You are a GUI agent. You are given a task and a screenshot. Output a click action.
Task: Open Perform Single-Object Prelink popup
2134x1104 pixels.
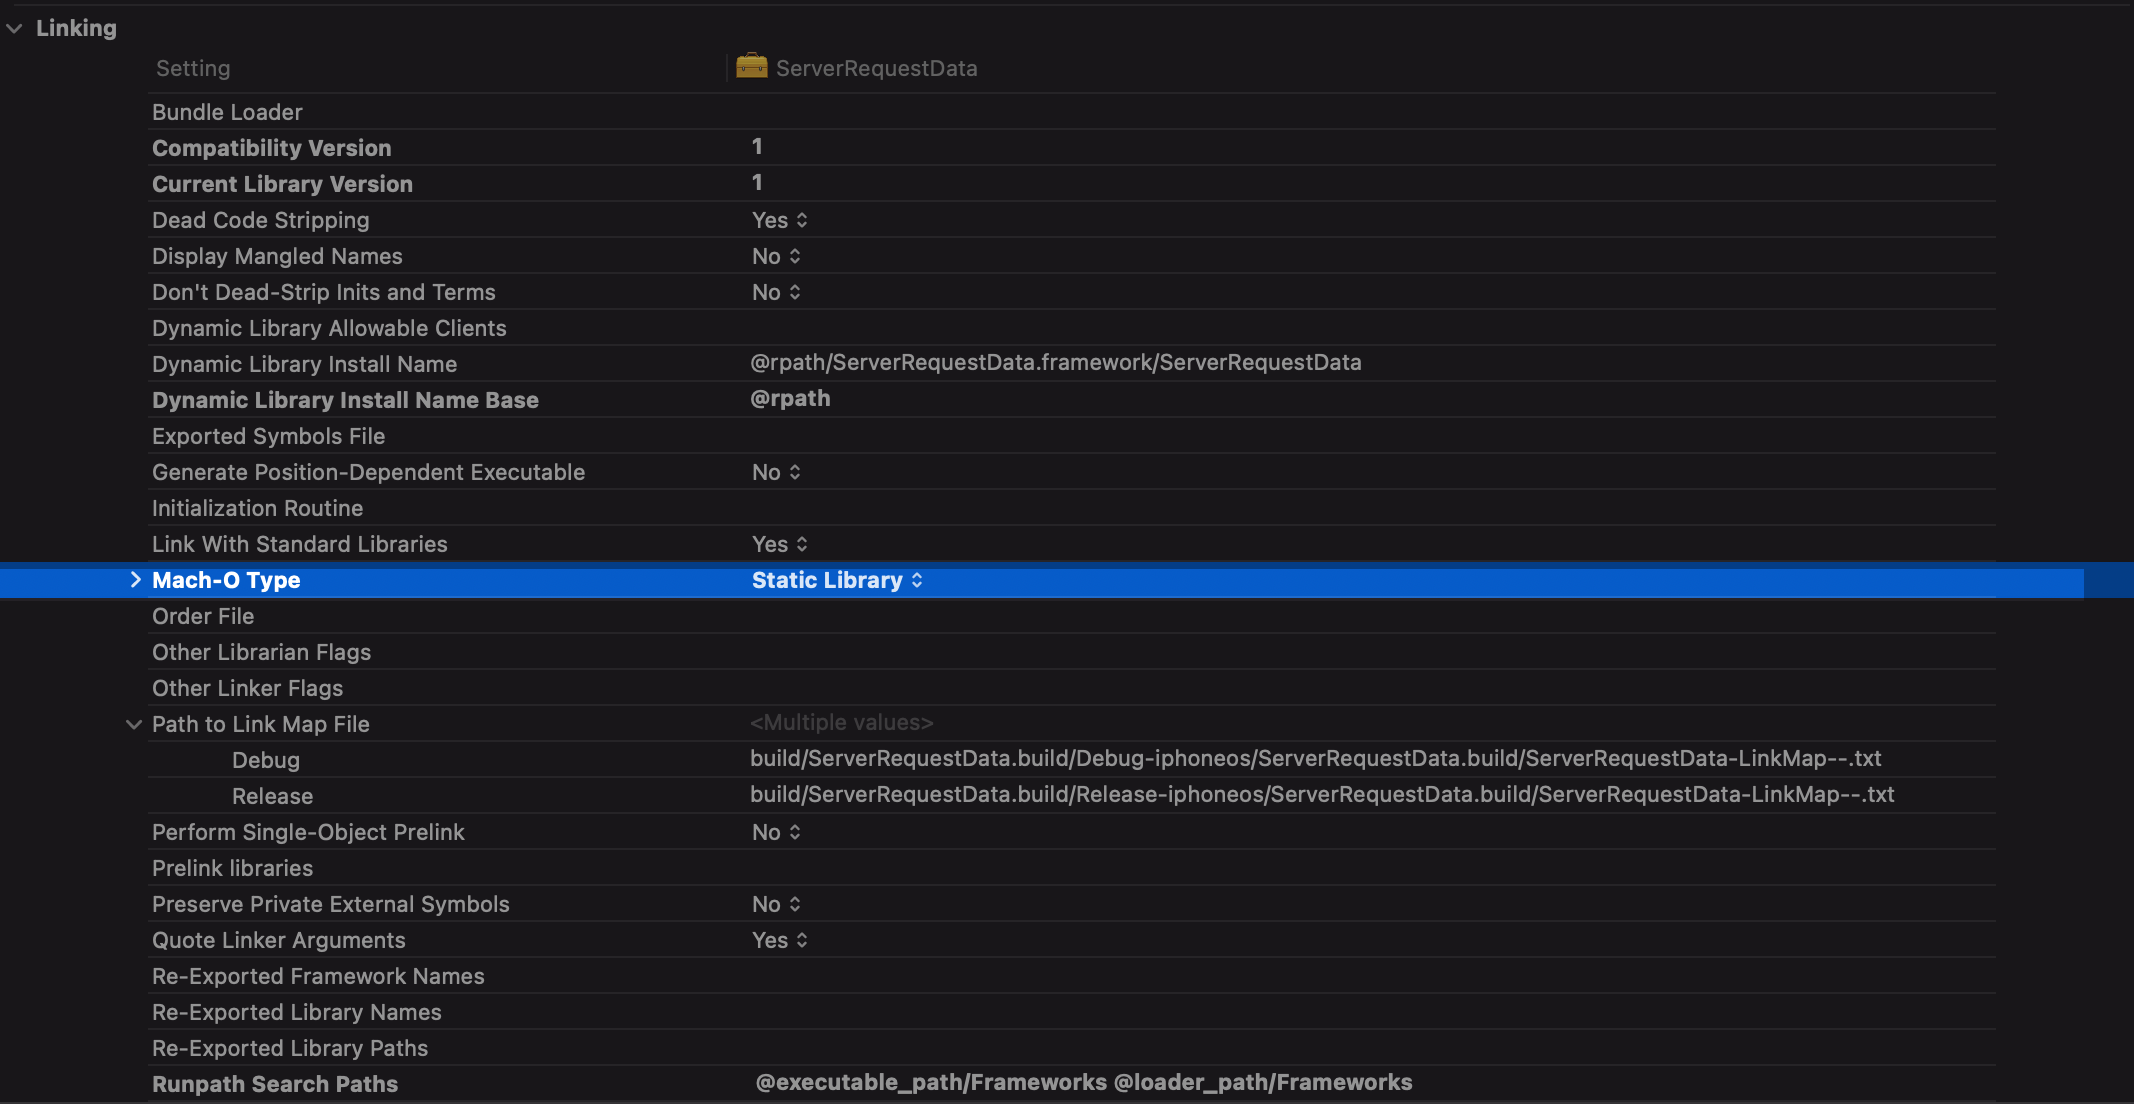(x=776, y=832)
